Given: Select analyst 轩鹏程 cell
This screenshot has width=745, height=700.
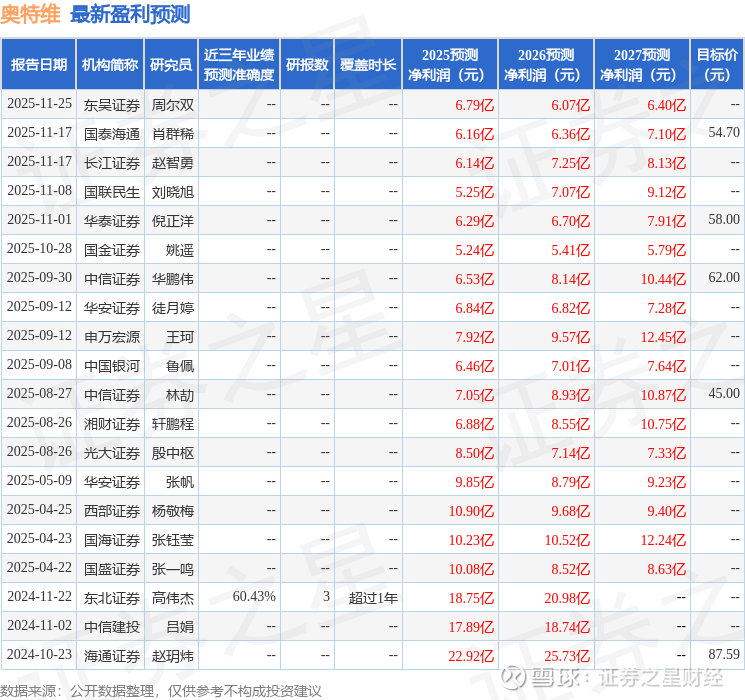Looking at the screenshot, I should click(172, 424).
